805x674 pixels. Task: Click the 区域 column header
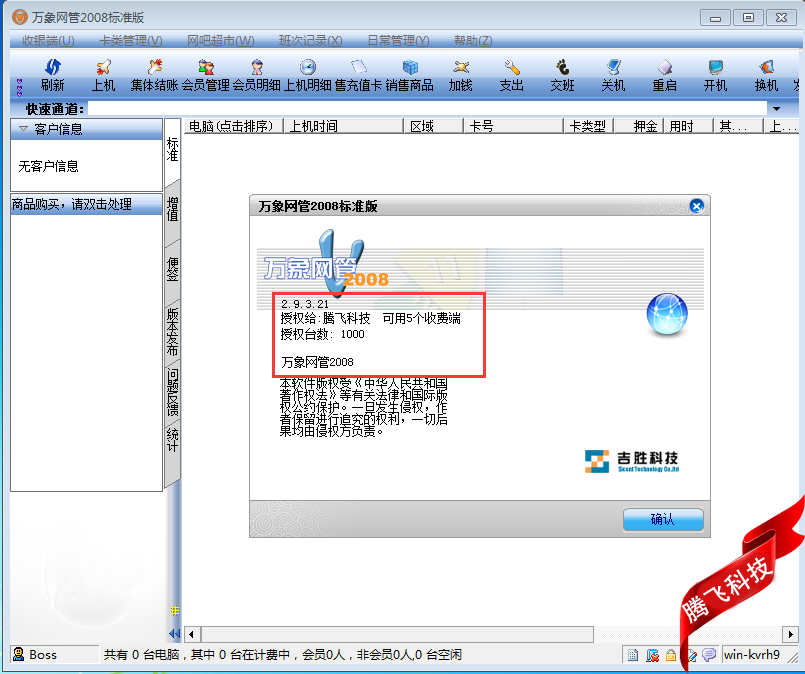pyautogui.click(x=433, y=126)
